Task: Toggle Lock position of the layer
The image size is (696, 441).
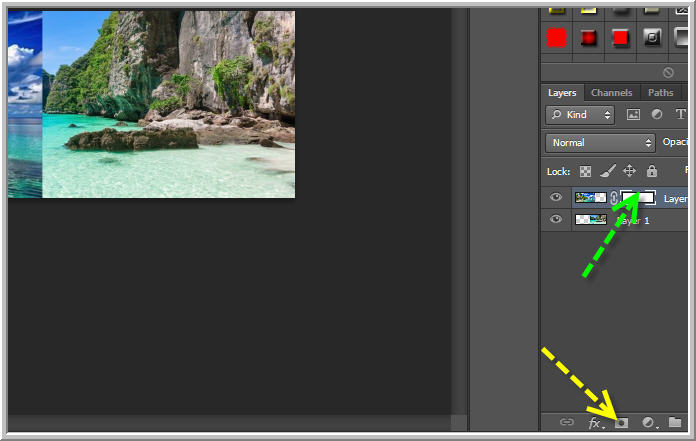Action: pyautogui.click(x=629, y=171)
